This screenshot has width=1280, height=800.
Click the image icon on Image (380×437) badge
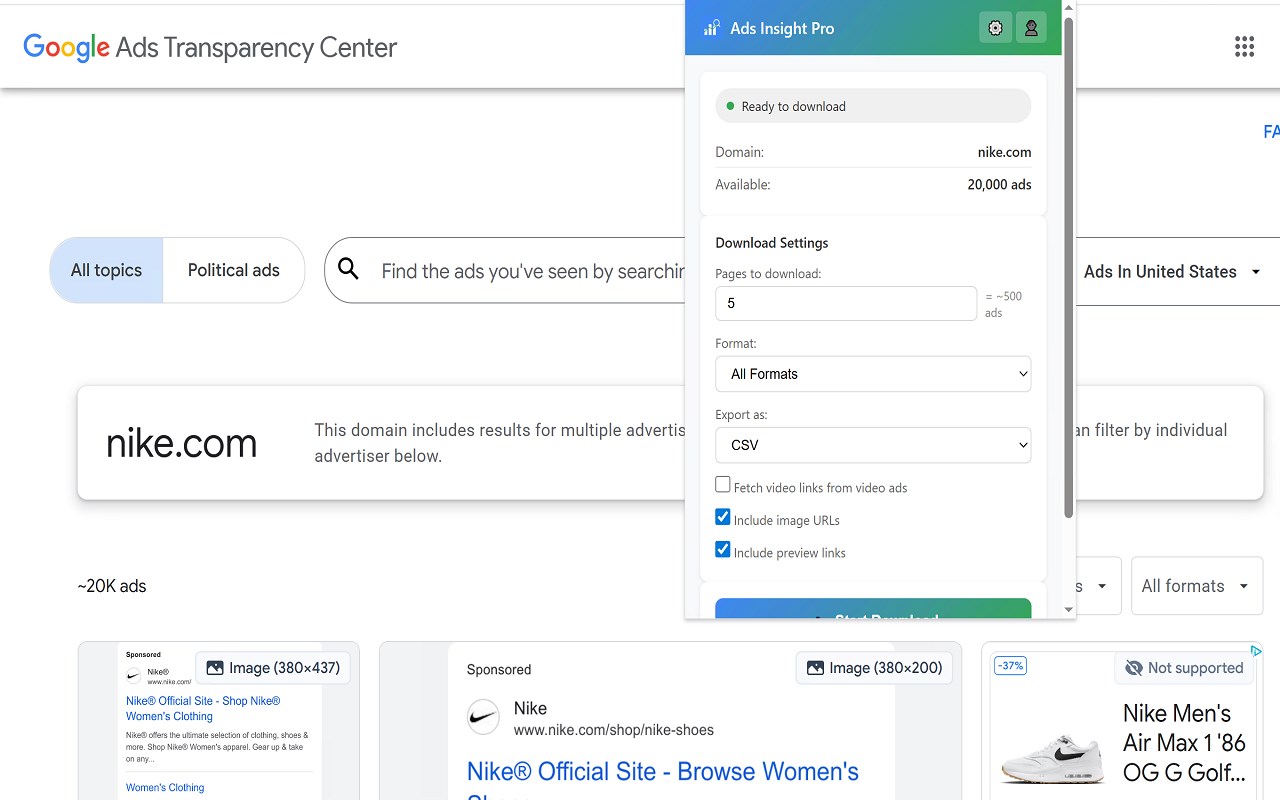click(x=215, y=668)
